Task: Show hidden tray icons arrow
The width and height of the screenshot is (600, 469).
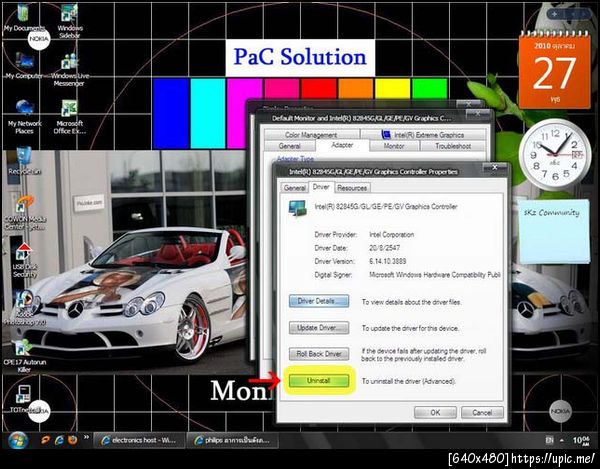Action: tap(562, 440)
